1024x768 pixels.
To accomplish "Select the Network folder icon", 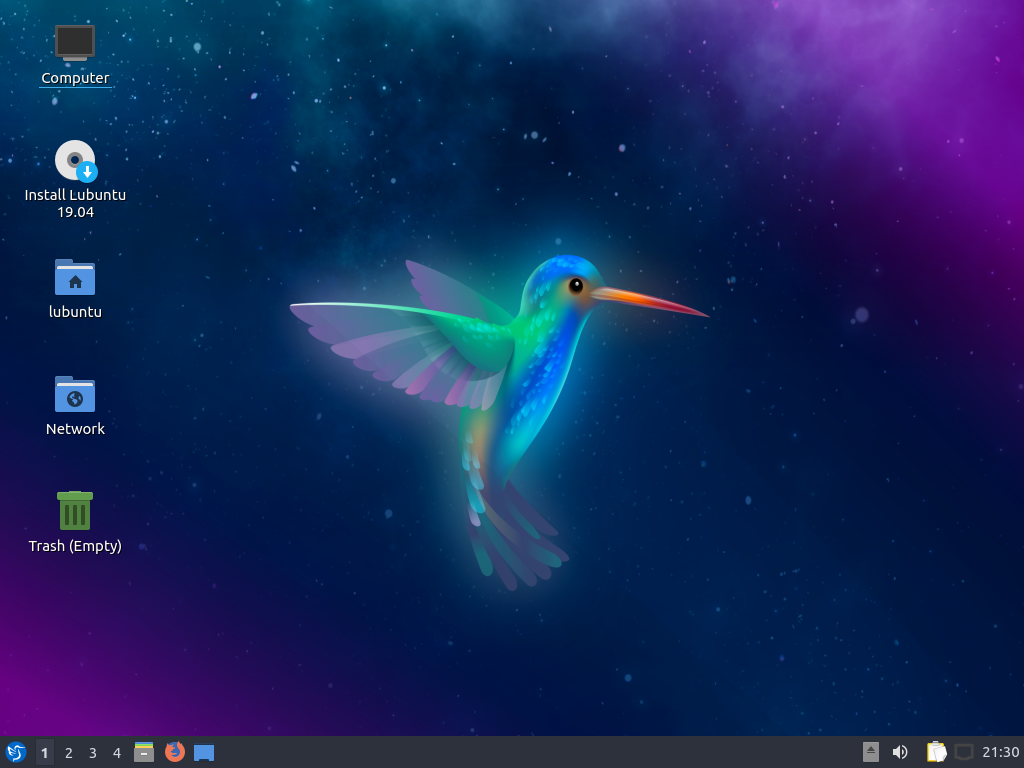I will pyautogui.click(x=75, y=394).
